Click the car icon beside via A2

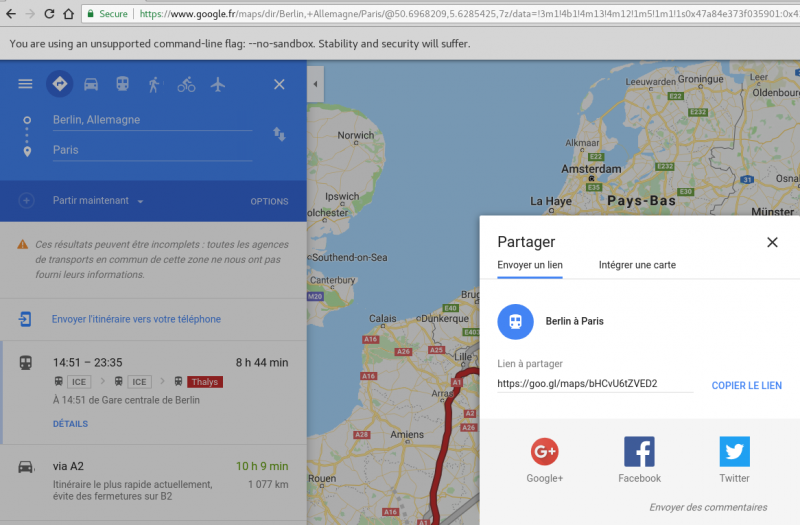(x=26, y=466)
